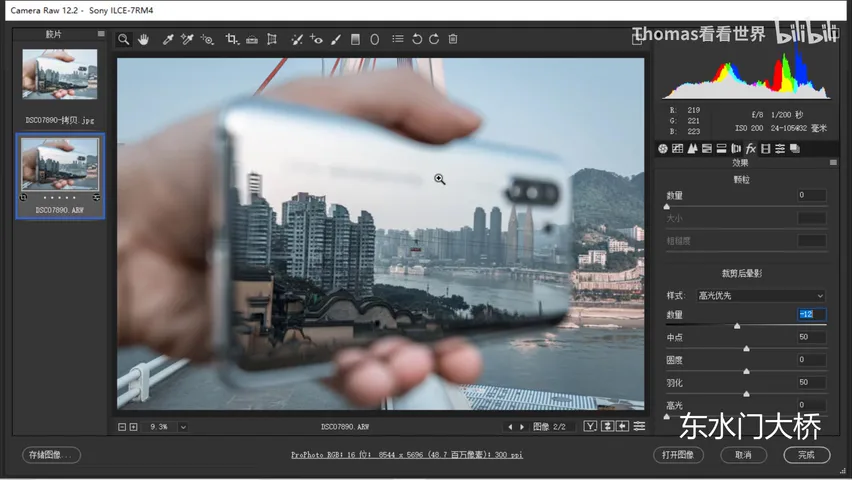Rotate image counterclockwise

pyautogui.click(x=417, y=39)
